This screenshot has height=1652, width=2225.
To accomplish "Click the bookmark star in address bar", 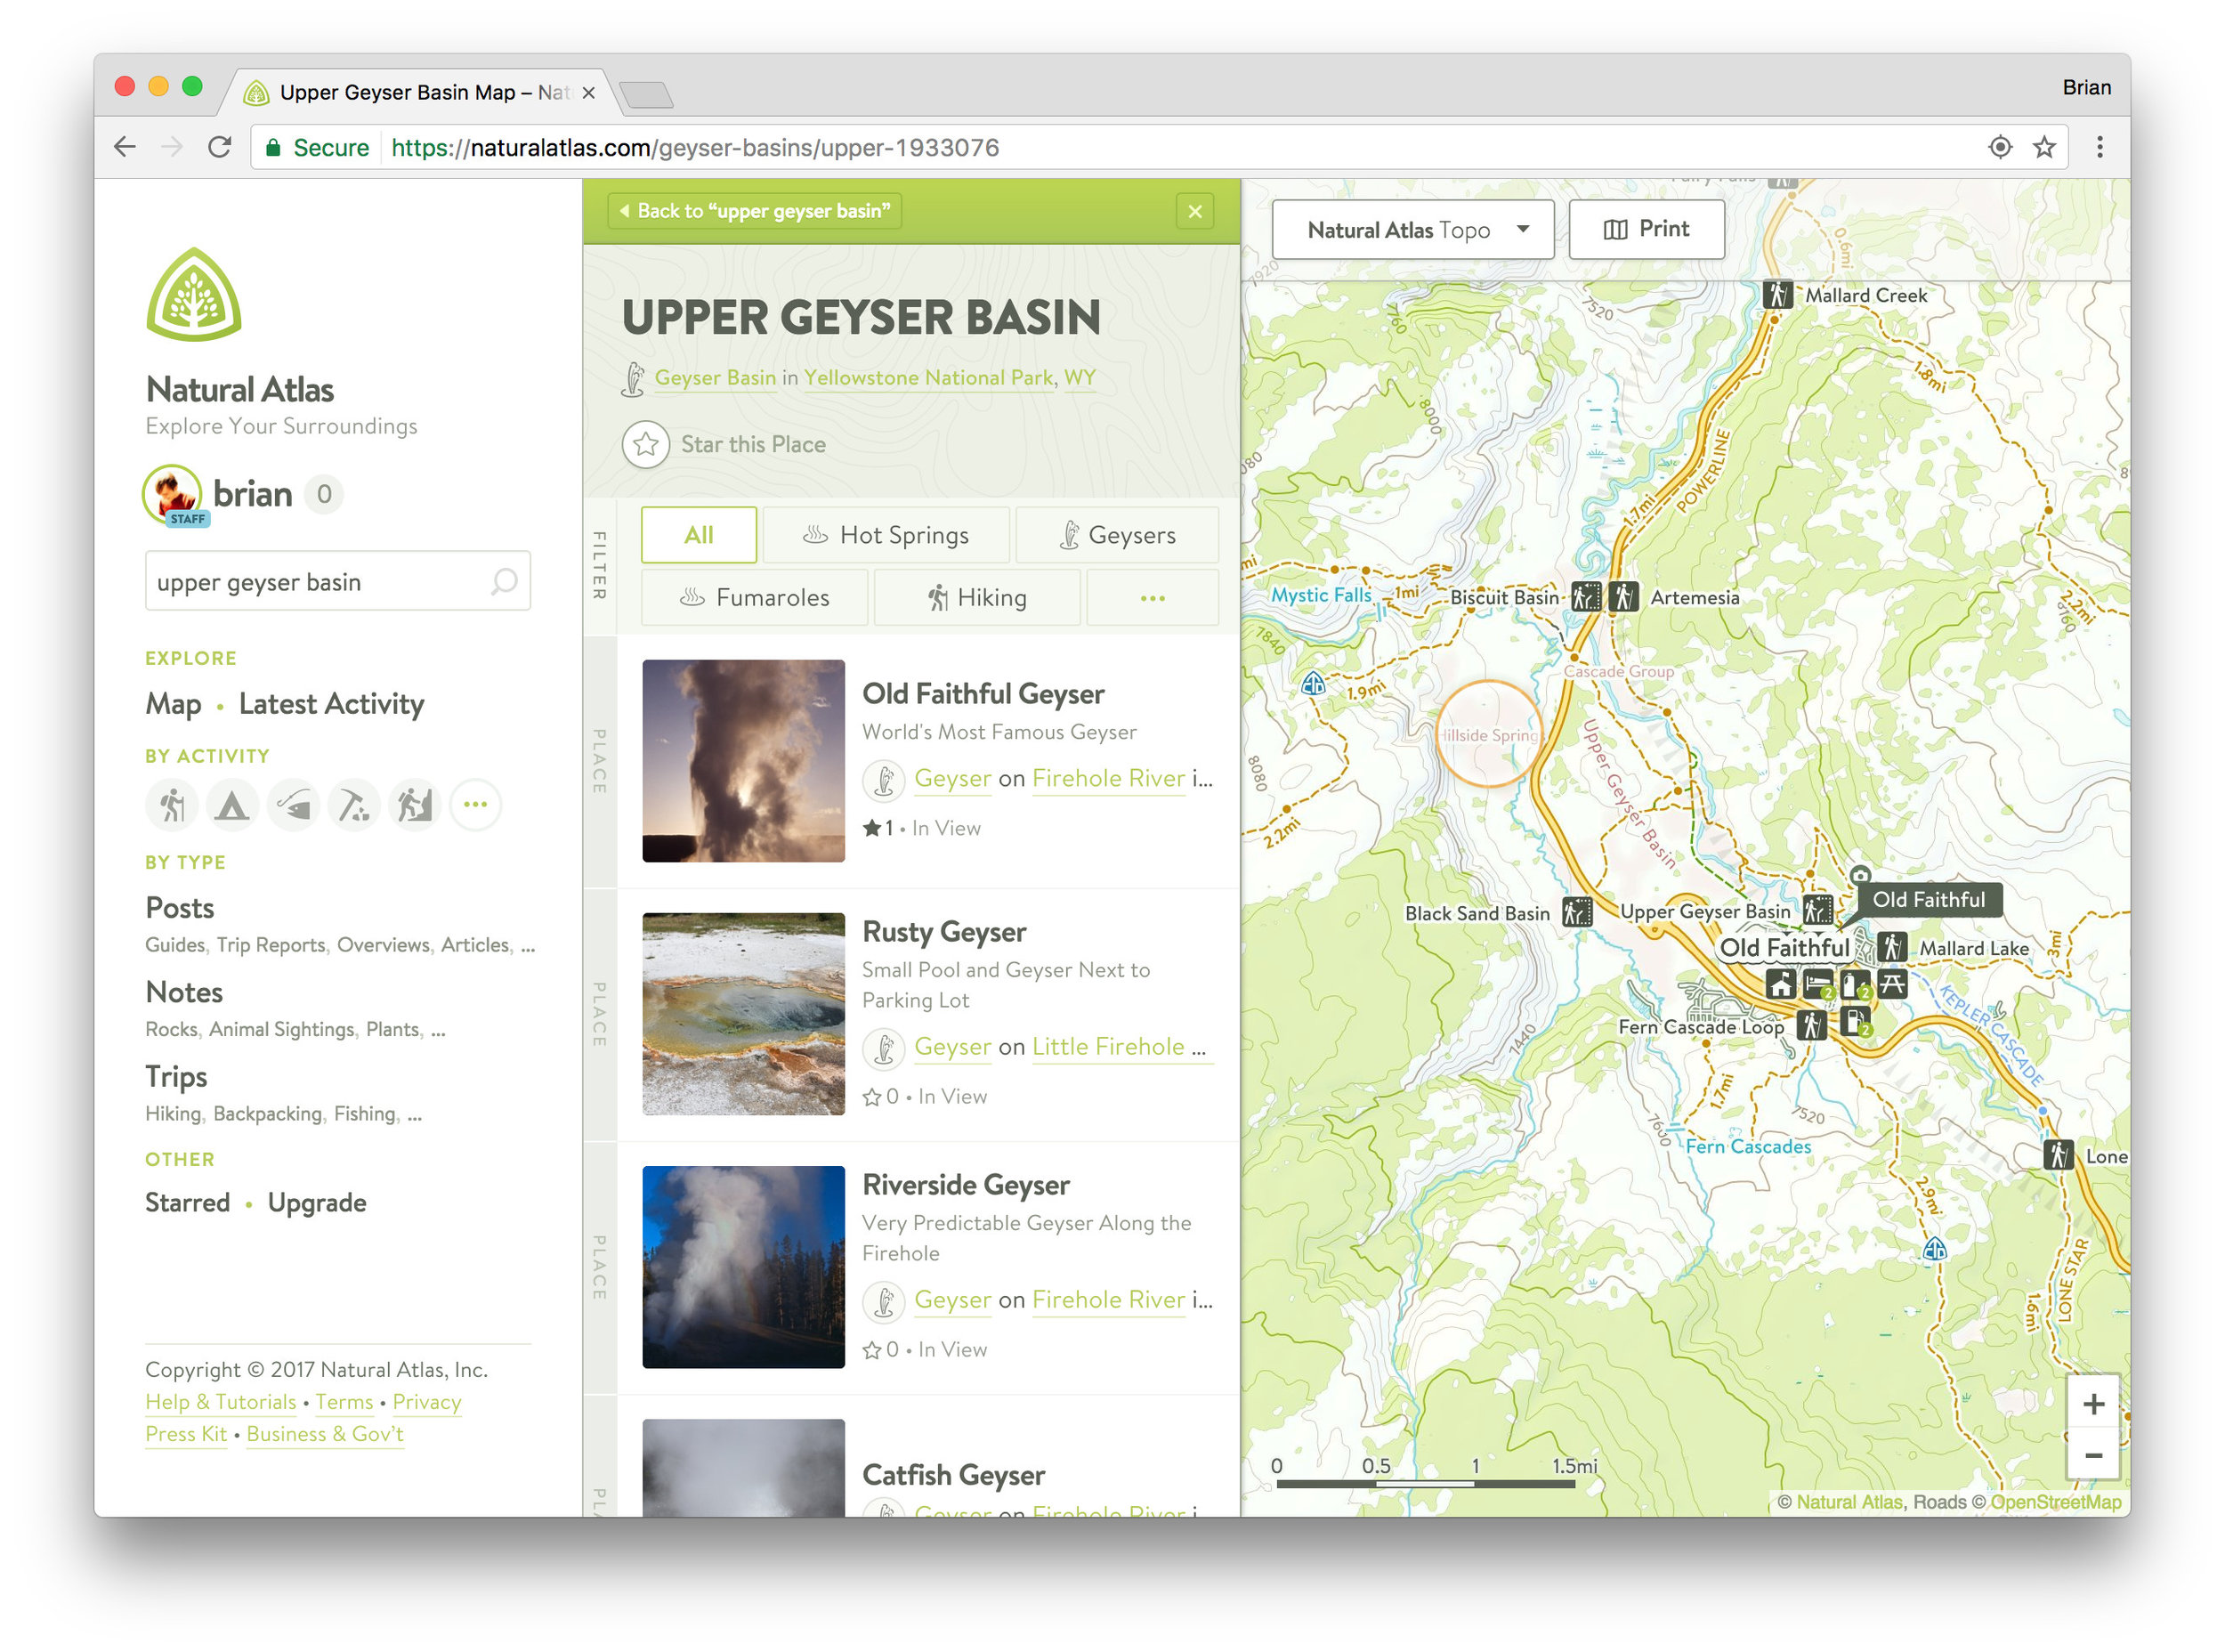I will tap(2046, 148).
